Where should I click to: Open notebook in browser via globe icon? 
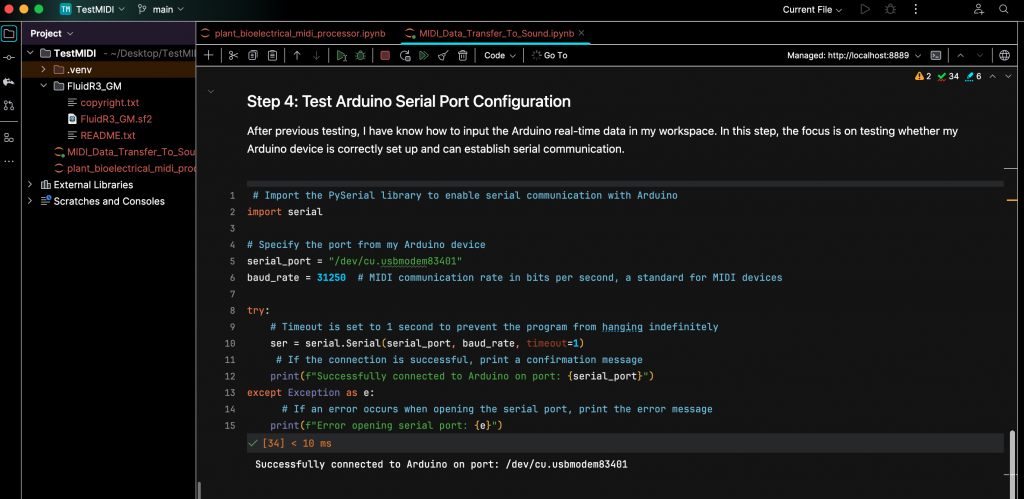pos(1004,56)
